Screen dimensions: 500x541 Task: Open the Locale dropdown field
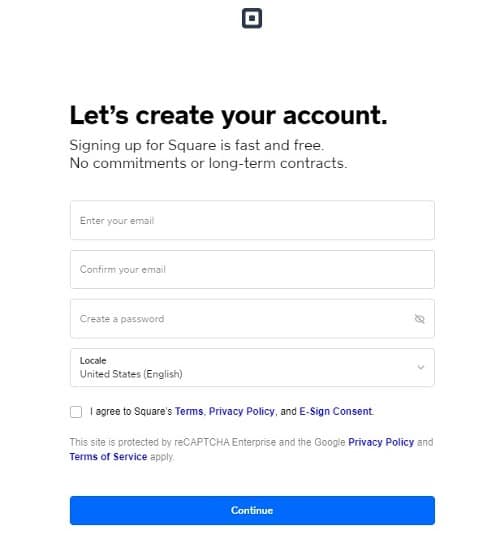click(x=252, y=367)
